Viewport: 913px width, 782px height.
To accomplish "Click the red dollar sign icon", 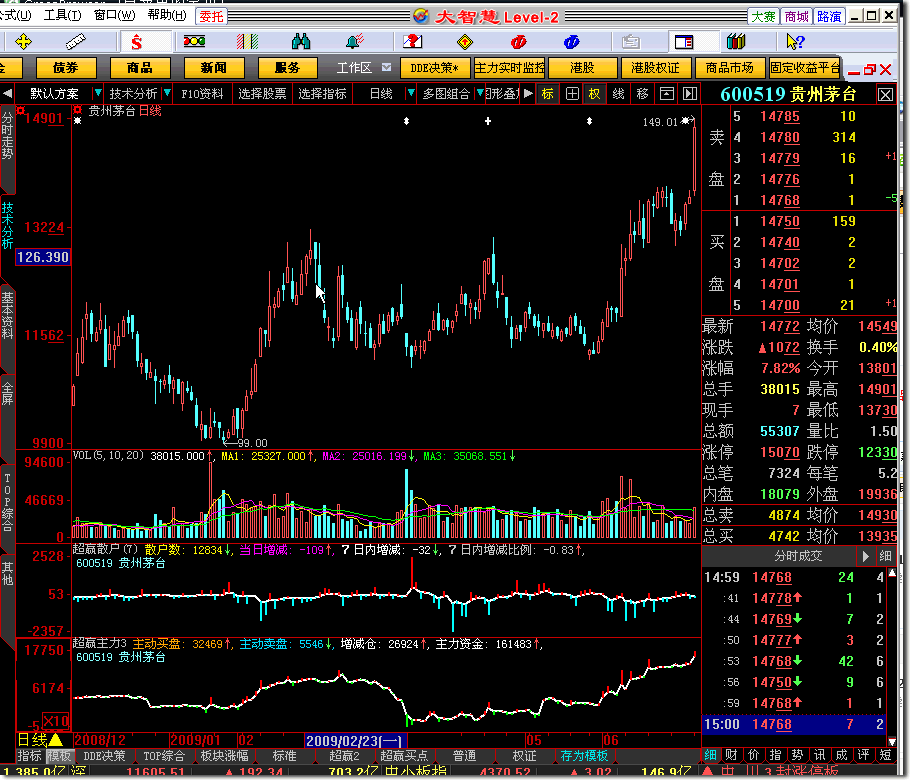I will (x=136, y=42).
